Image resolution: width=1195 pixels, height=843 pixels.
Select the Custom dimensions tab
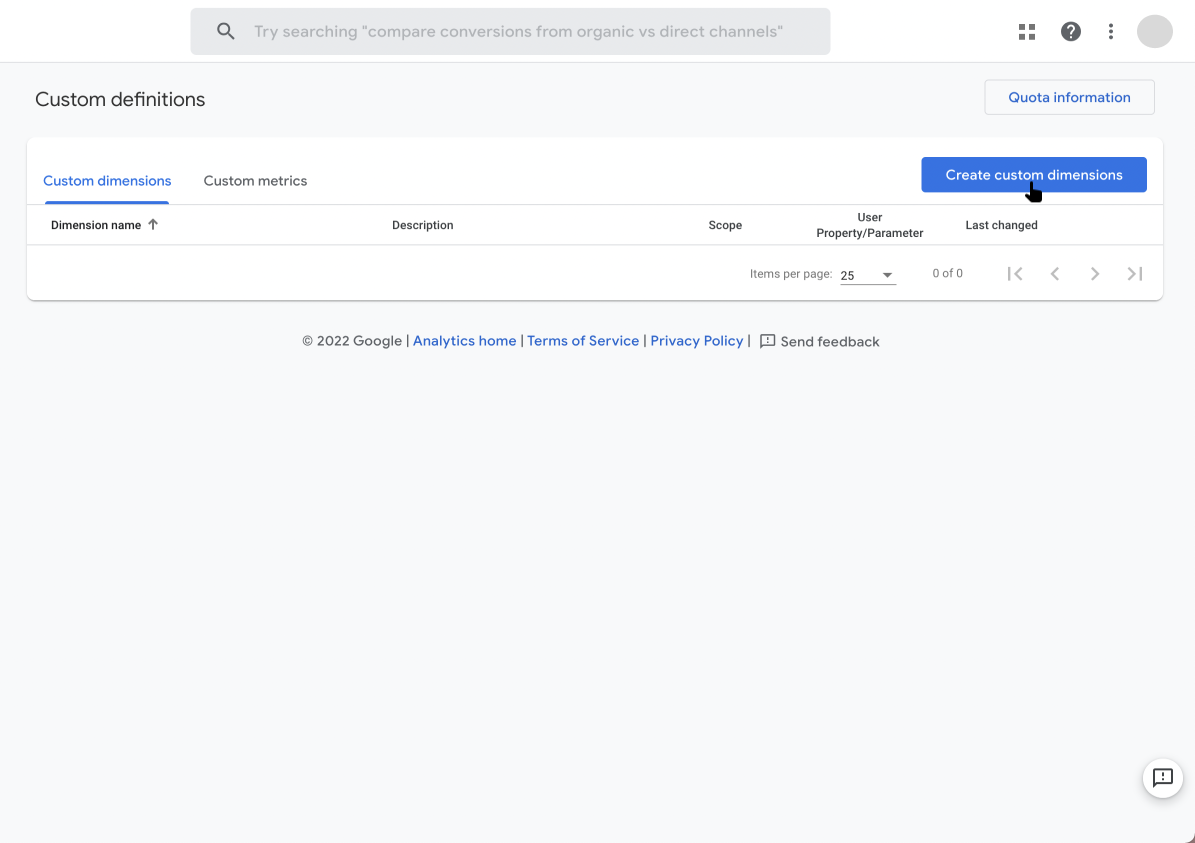coord(107,181)
